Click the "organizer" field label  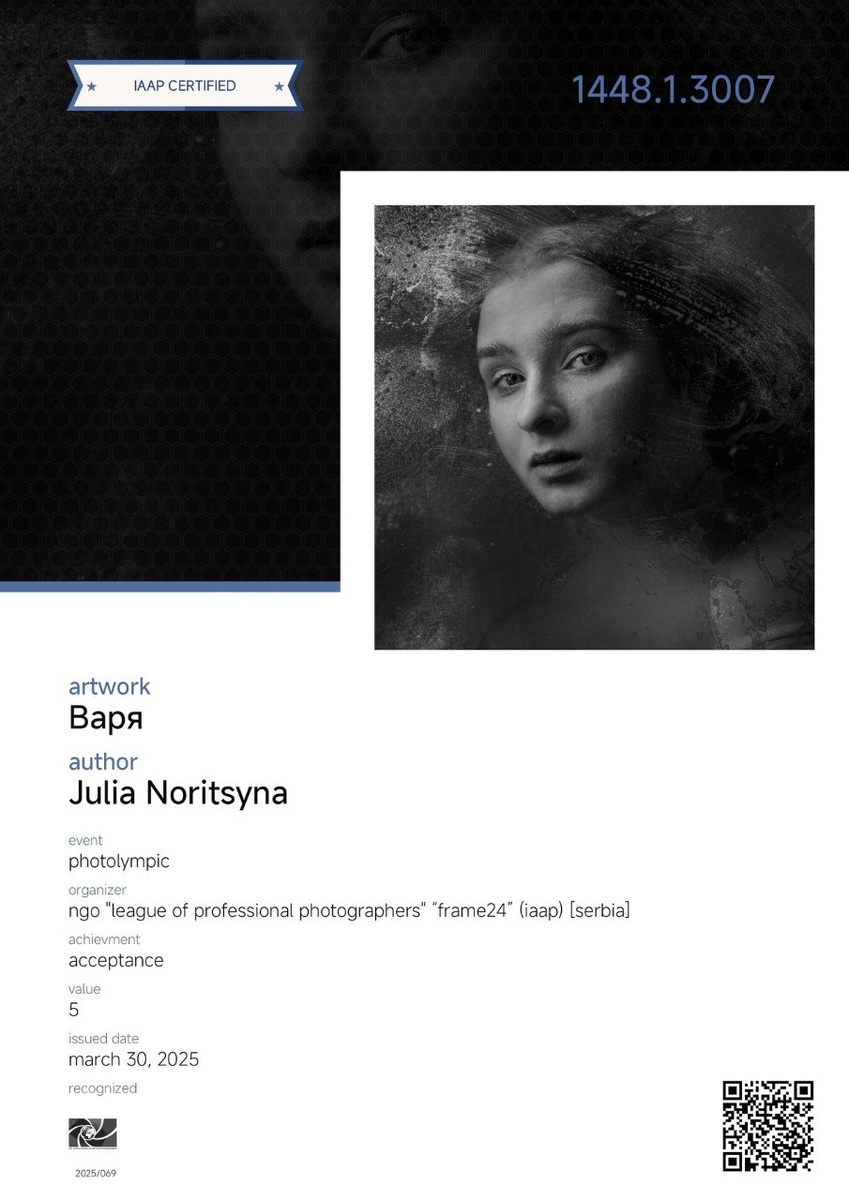(97, 890)
